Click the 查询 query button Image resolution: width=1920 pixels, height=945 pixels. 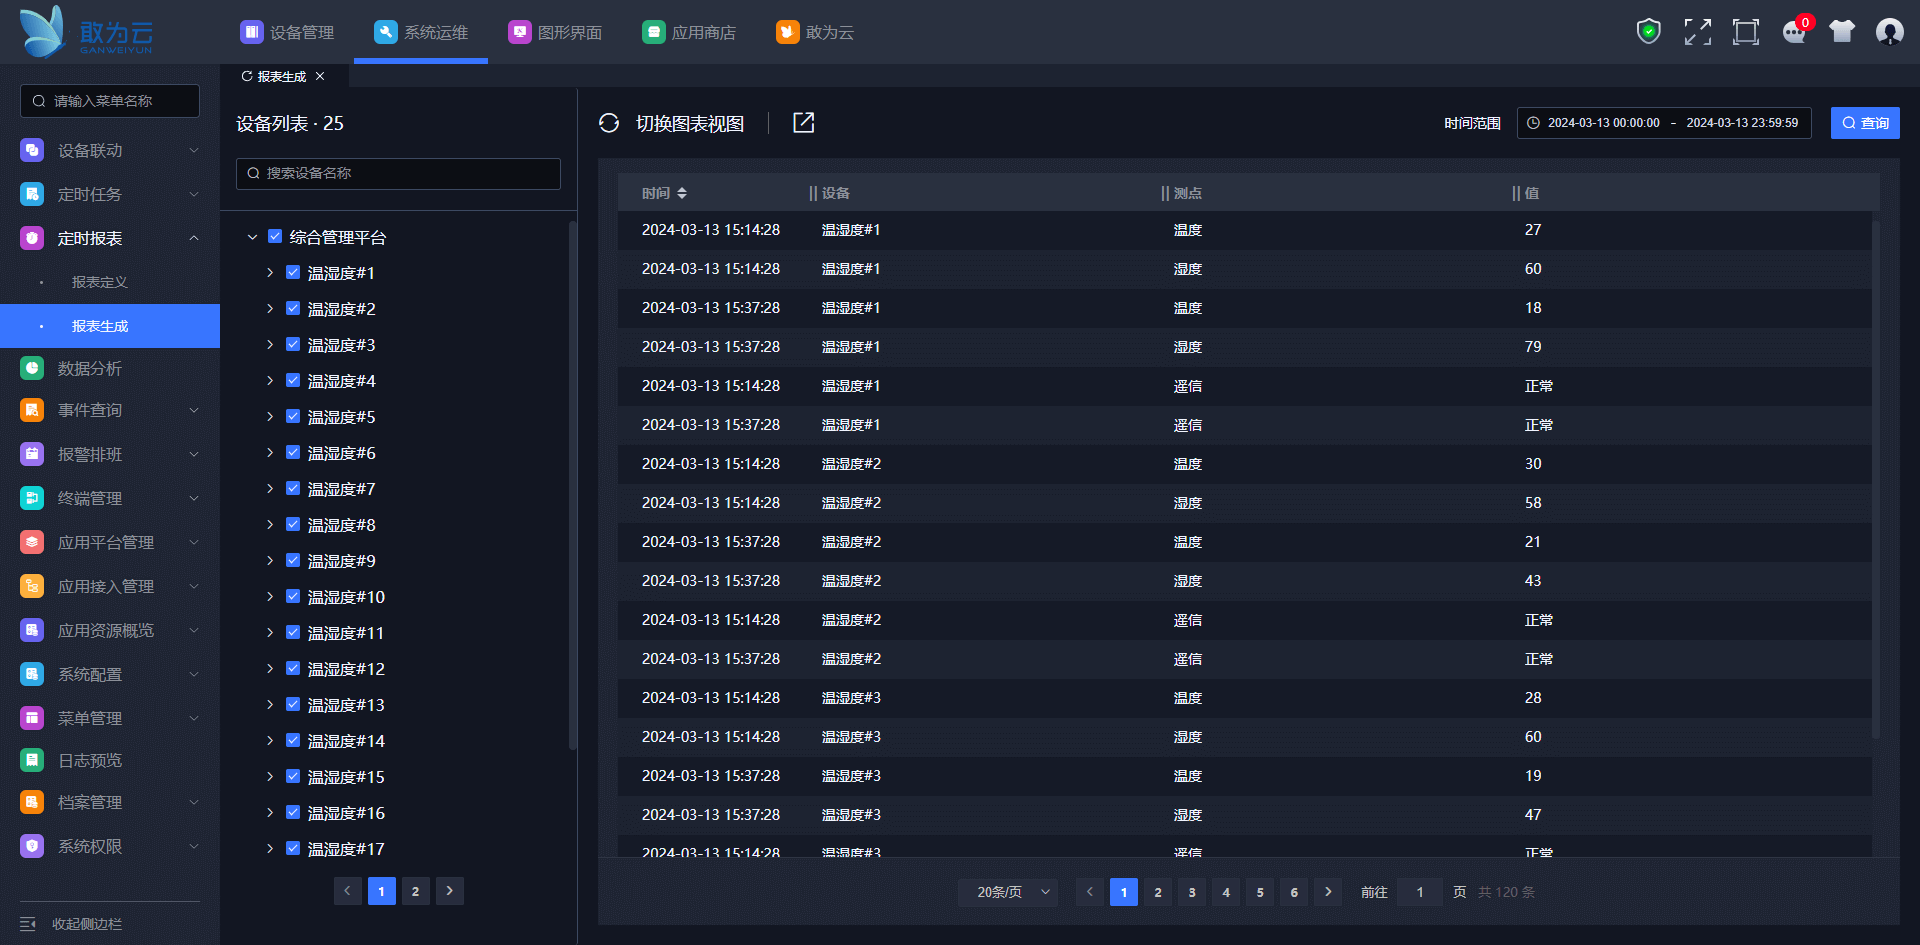coord(1865,123)
